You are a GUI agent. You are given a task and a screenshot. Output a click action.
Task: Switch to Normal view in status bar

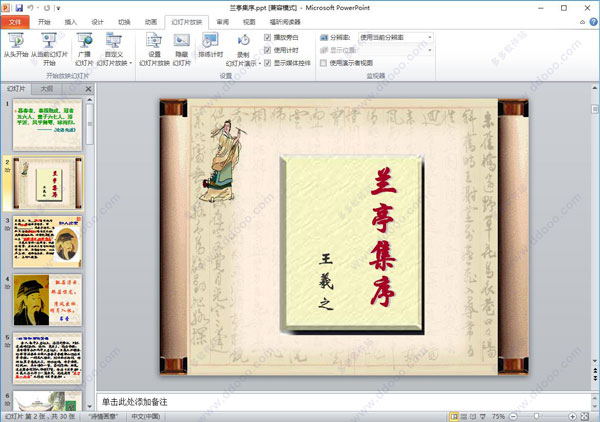(x=454, y=416)
